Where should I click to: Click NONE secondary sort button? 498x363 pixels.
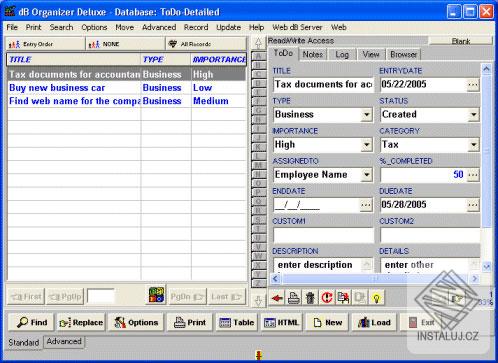[125, 44]
